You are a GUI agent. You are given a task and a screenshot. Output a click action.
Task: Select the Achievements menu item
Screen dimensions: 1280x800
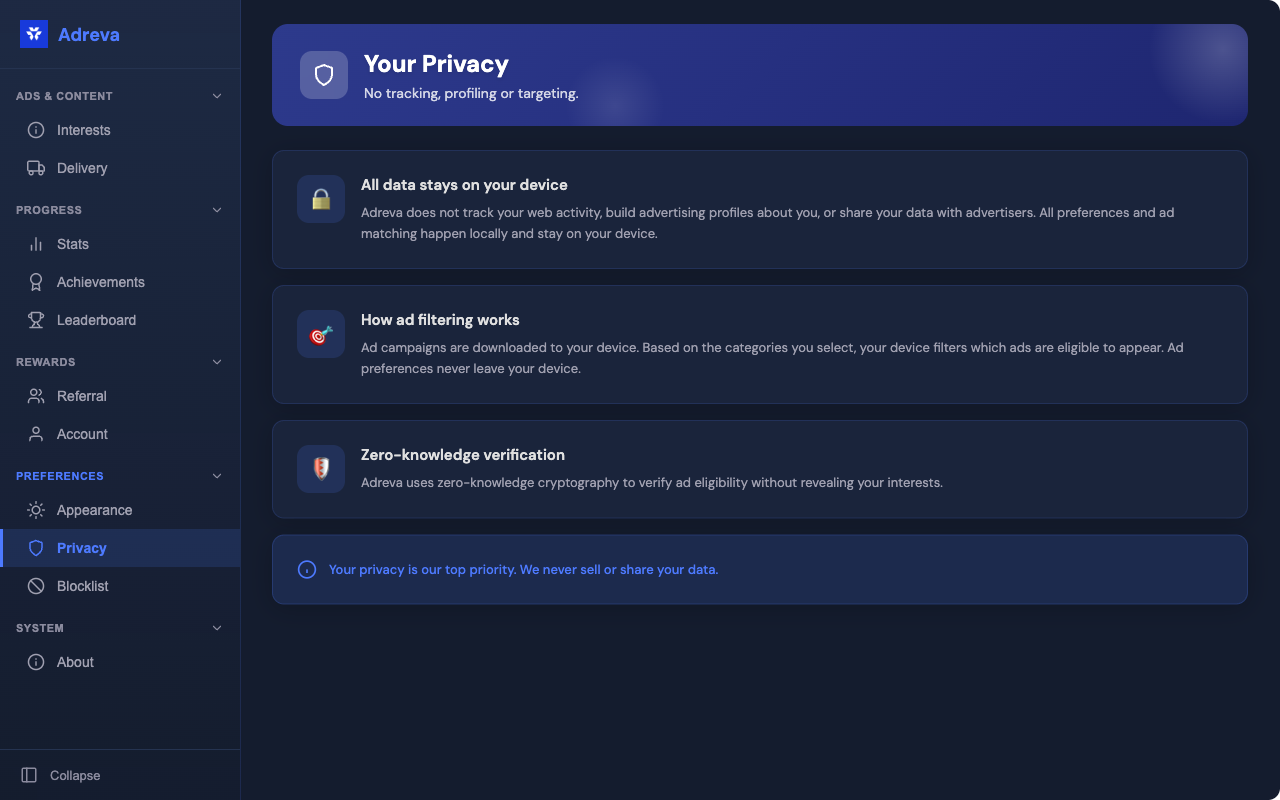point(101,282)
